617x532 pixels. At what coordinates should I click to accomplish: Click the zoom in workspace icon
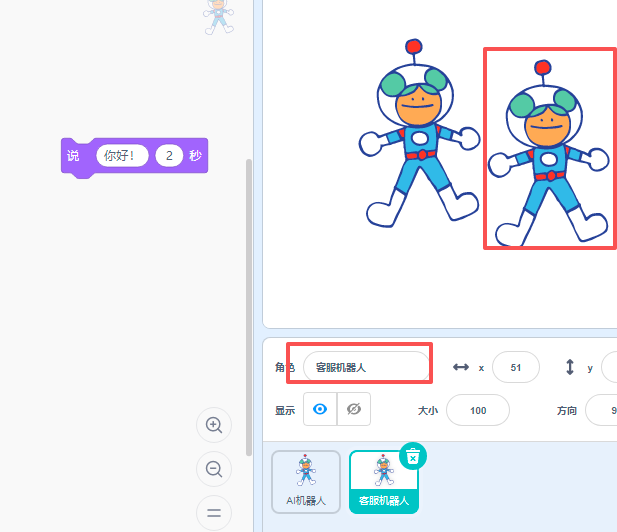coord(214,425)
